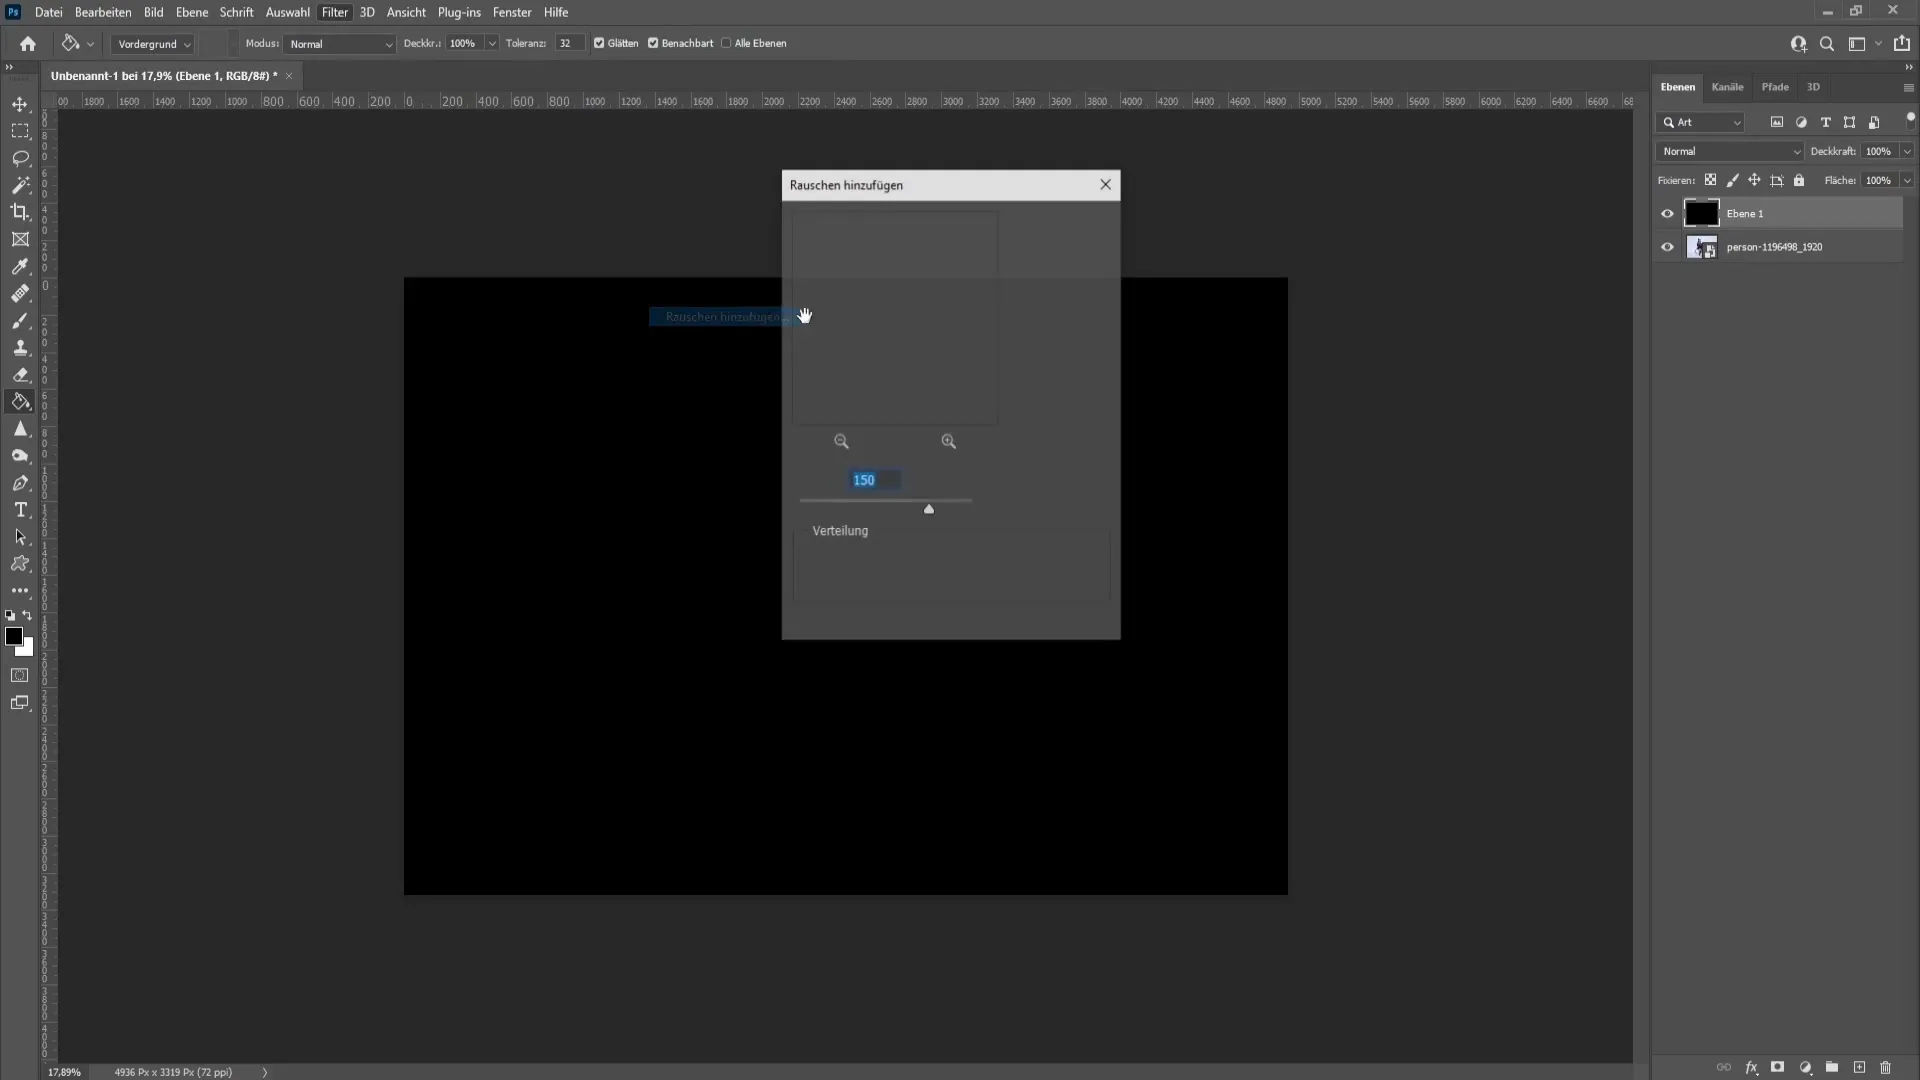This screenshot has width=1920, height=1080.
Task: Enable the Alle Ebenen checkbox
Action: pos(726,43)
